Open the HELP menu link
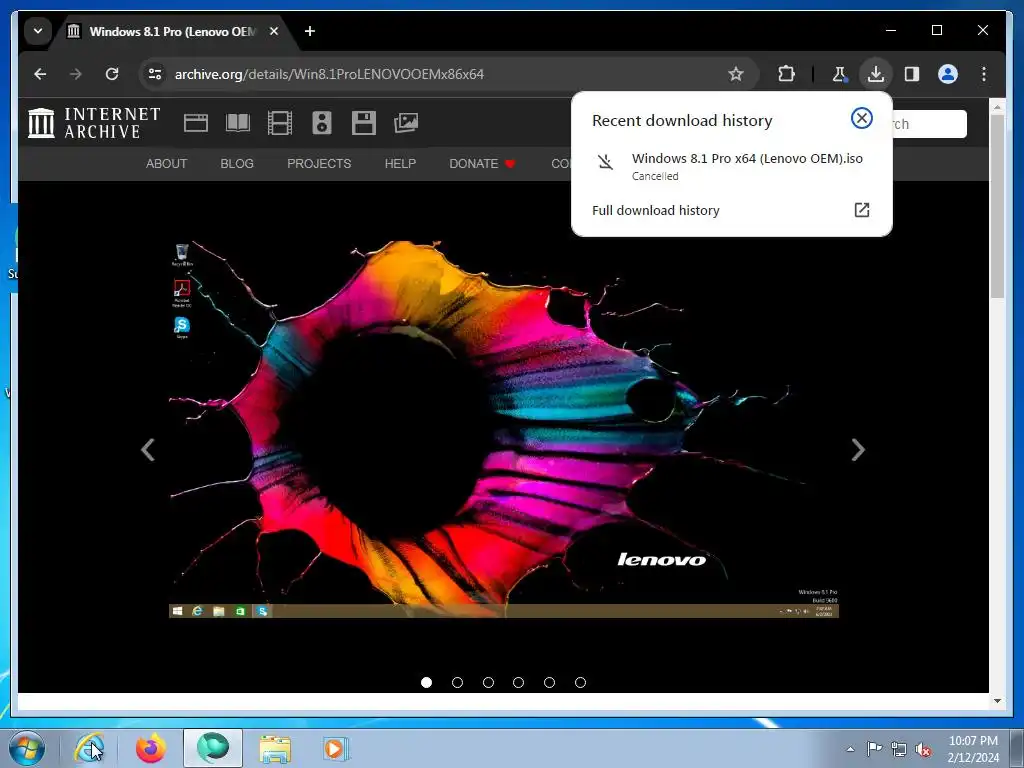The height and width of the screenshot is (768, 1024). [x=400, y=164]
